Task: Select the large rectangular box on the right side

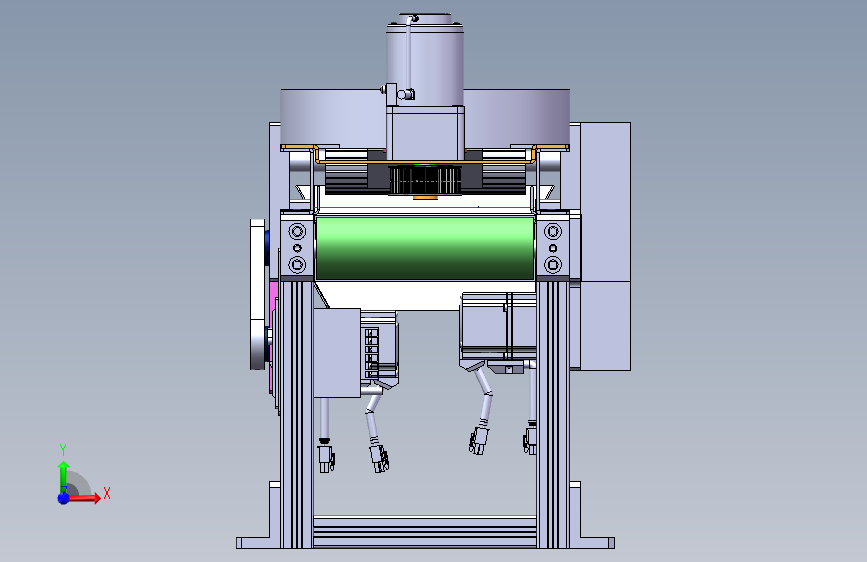Action: click(x=605, y=246)
